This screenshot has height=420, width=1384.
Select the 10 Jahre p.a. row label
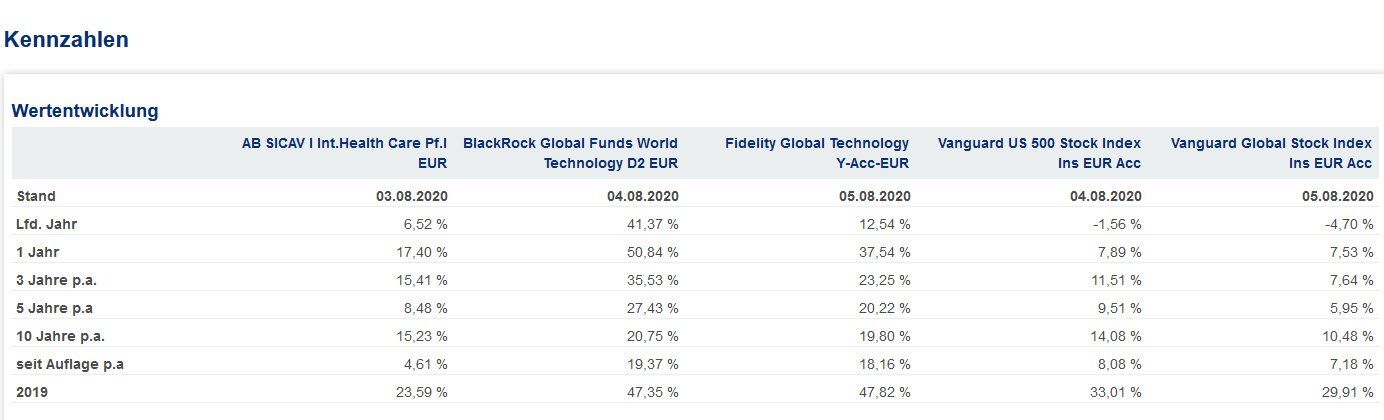pyautogui.click(x=60, y=336)
